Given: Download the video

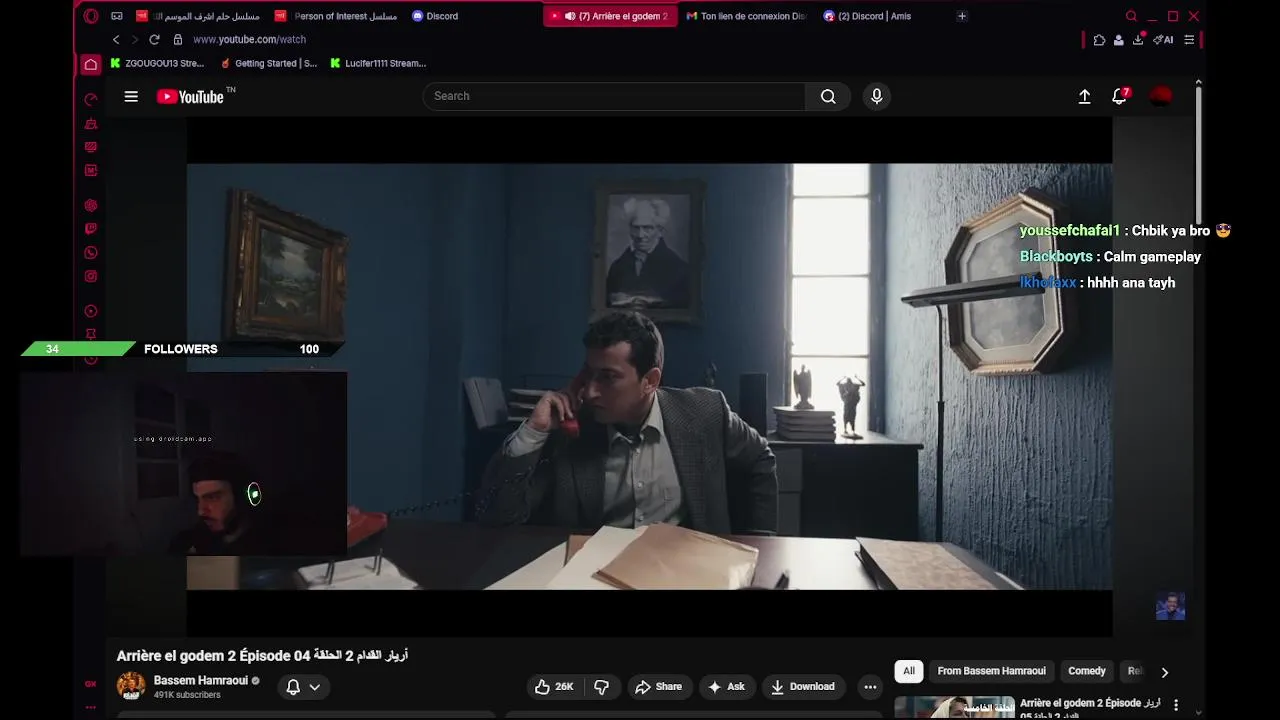Looking at the screenshot, I should pos(803,686).
